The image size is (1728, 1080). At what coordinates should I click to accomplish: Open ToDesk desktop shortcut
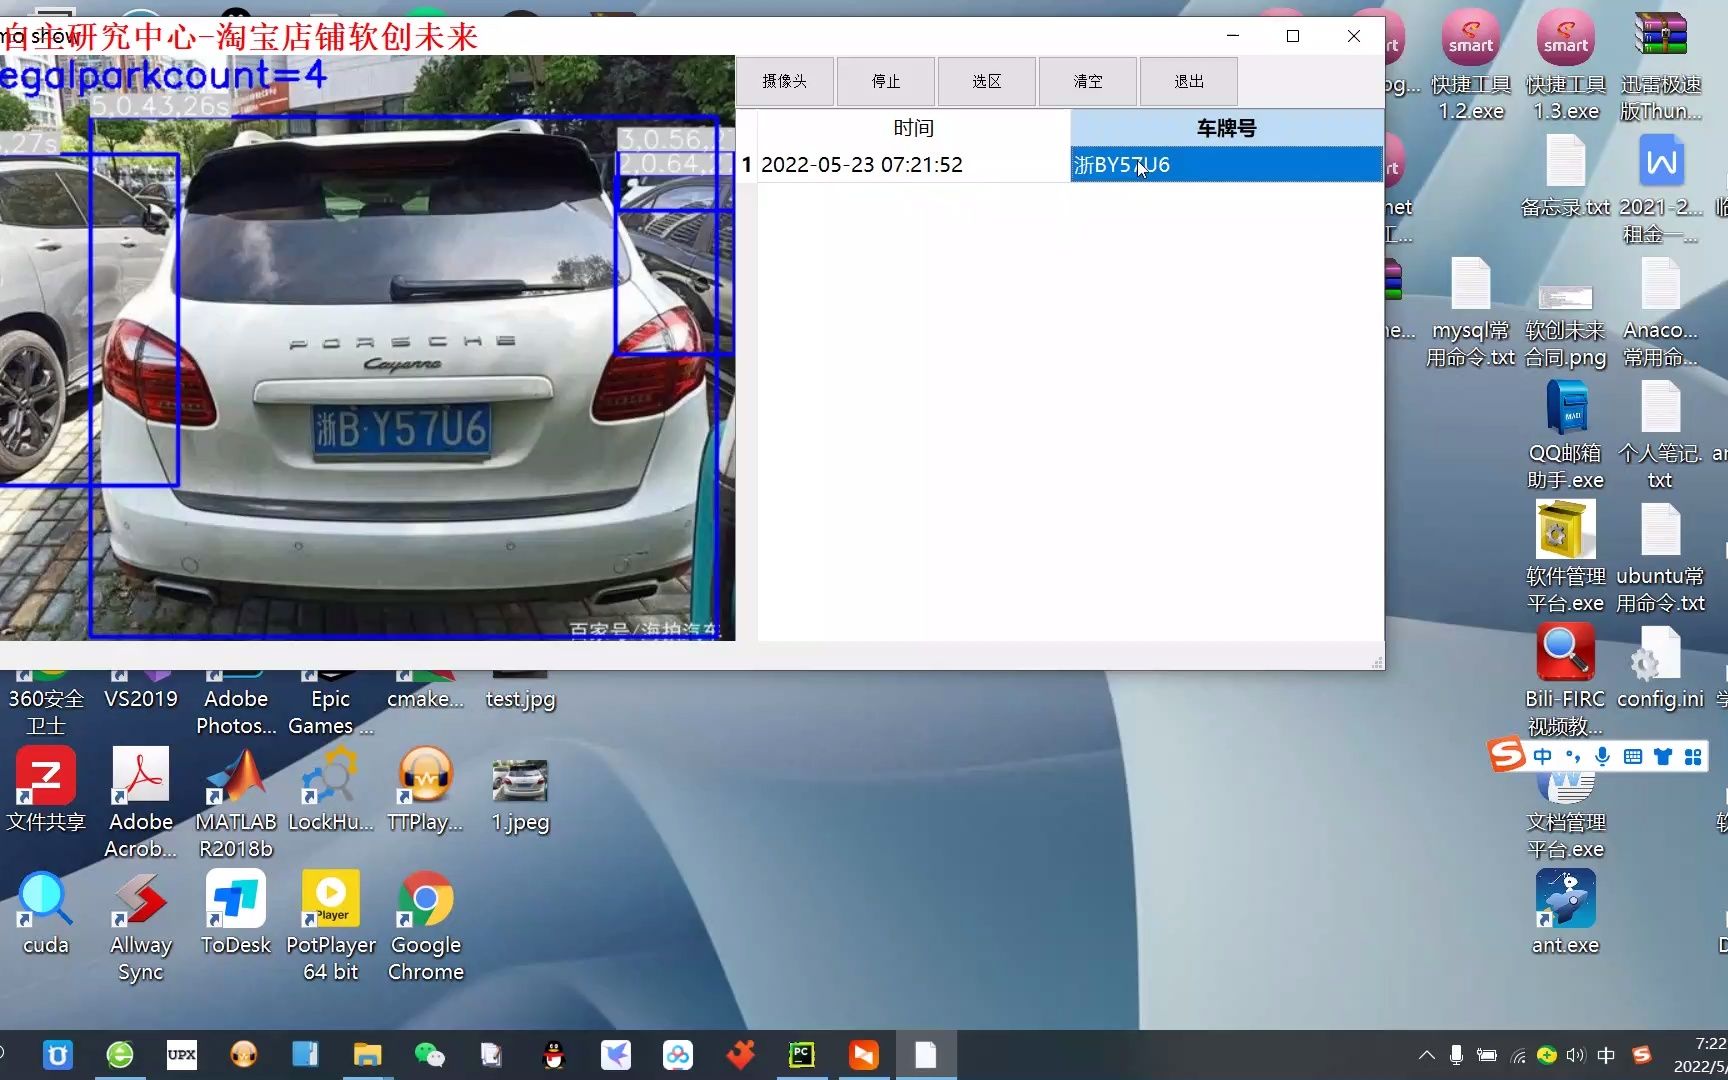236,913
